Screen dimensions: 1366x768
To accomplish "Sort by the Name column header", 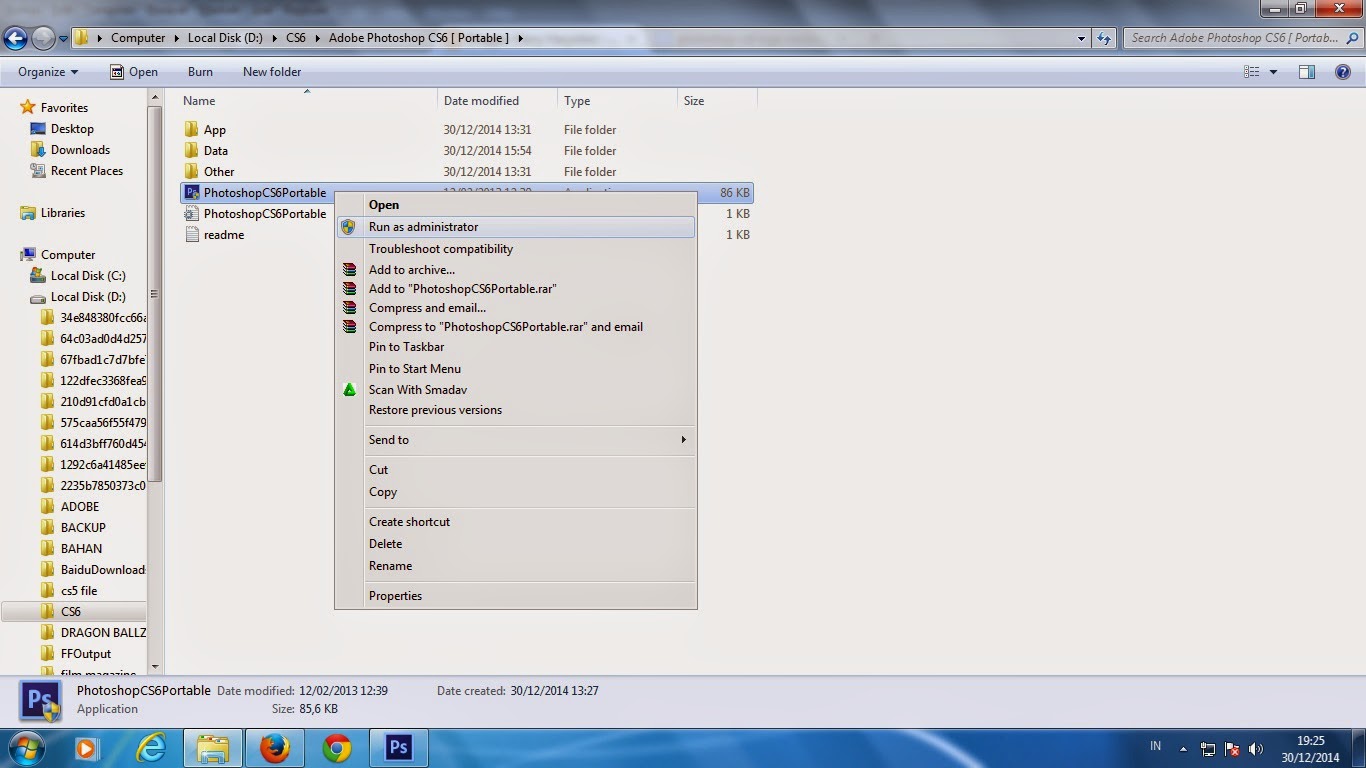I will click(x=308, y=101).
